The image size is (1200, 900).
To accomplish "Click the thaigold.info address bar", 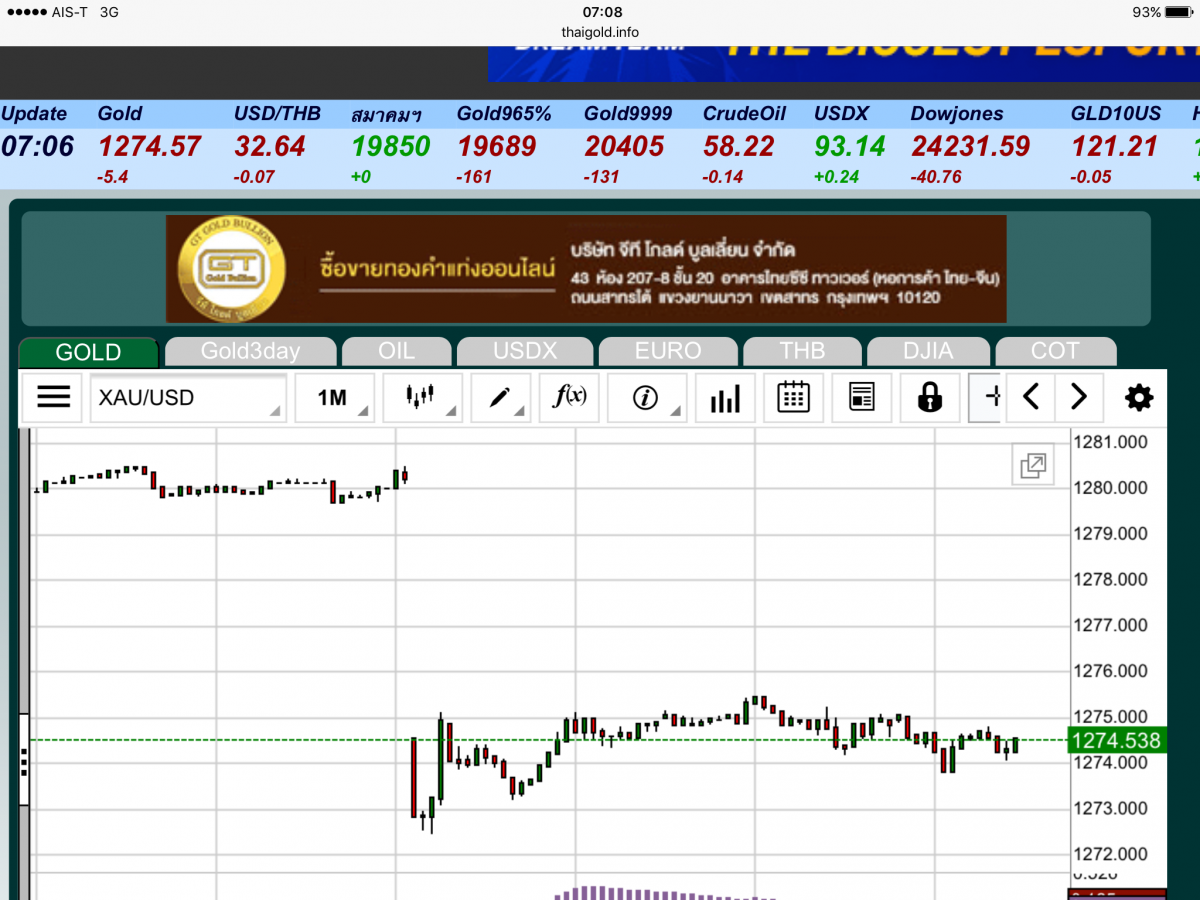I will coord(600,32).
